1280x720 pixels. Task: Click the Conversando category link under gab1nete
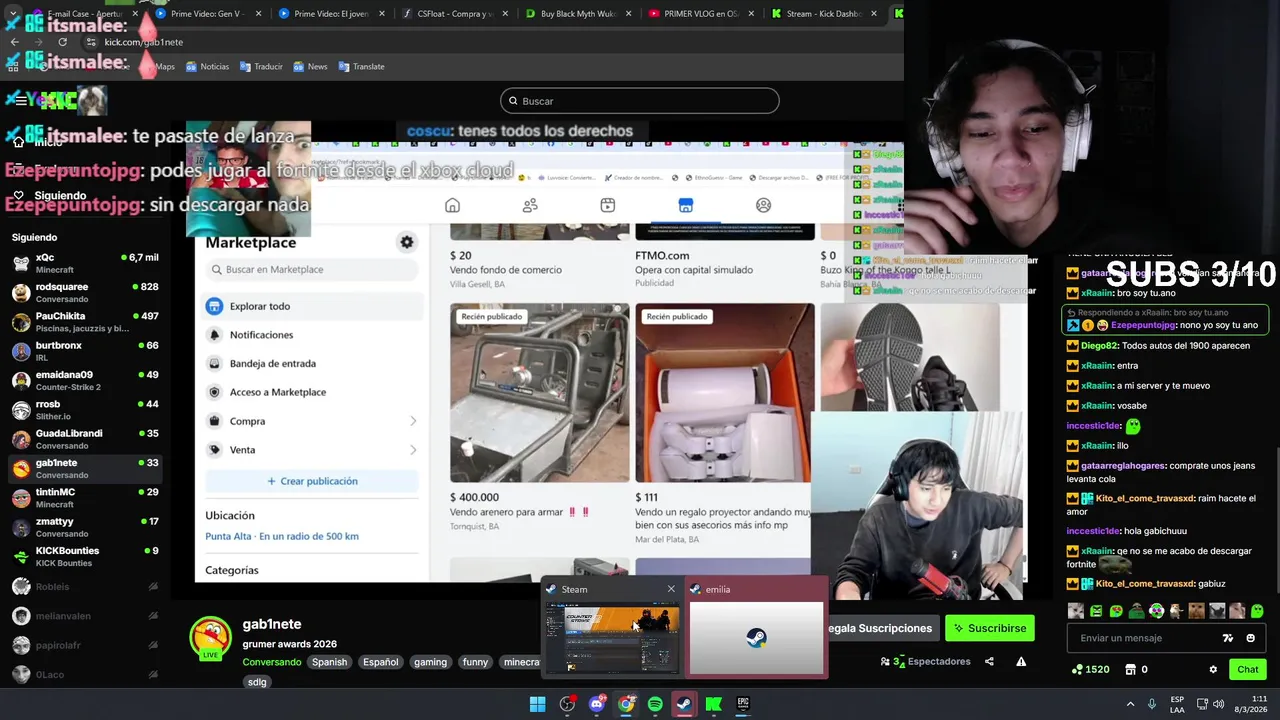(272, 662)
